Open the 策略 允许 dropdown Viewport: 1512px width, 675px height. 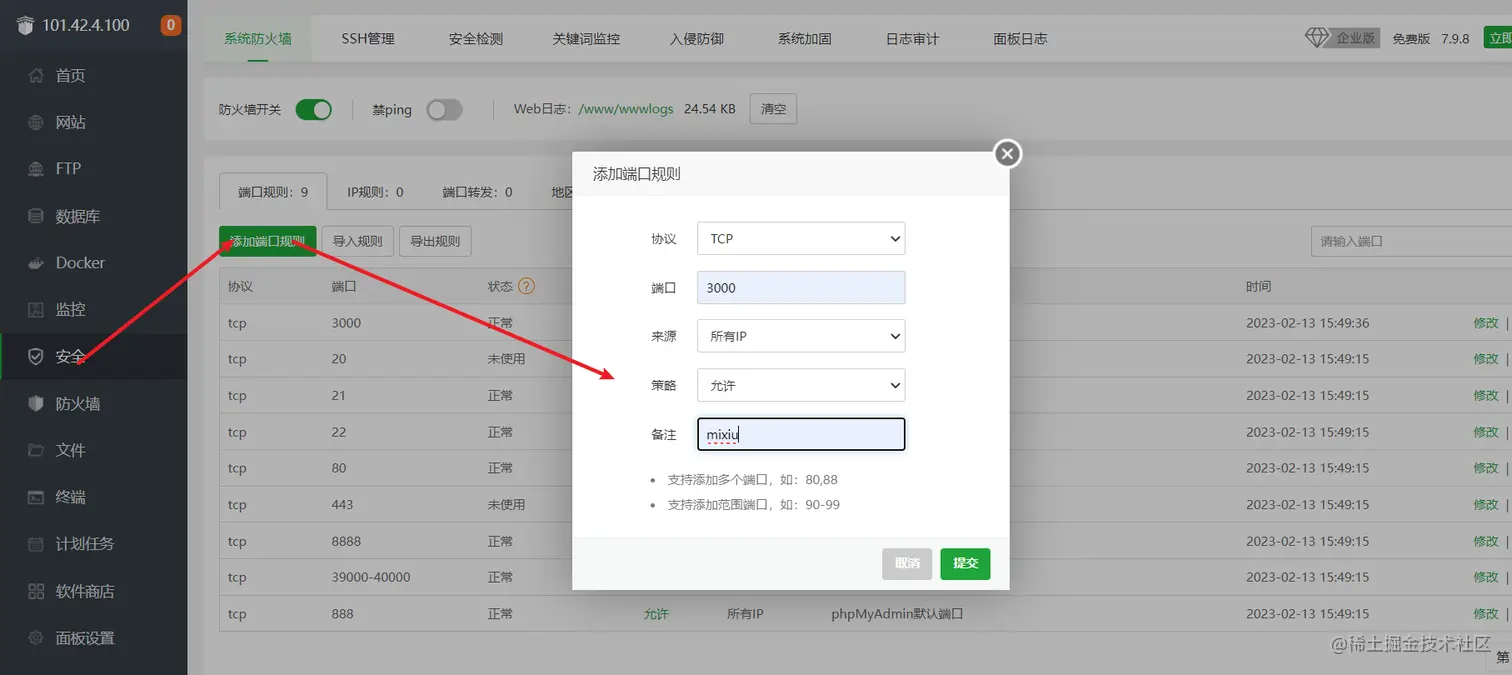(801, 385)
